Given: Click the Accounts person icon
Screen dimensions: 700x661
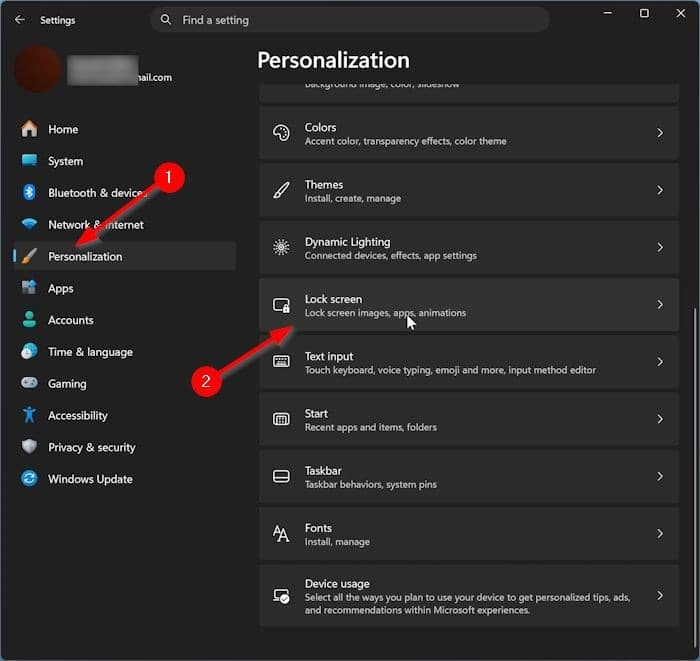Looking at the screenshot, I should [x=29, y=320].
